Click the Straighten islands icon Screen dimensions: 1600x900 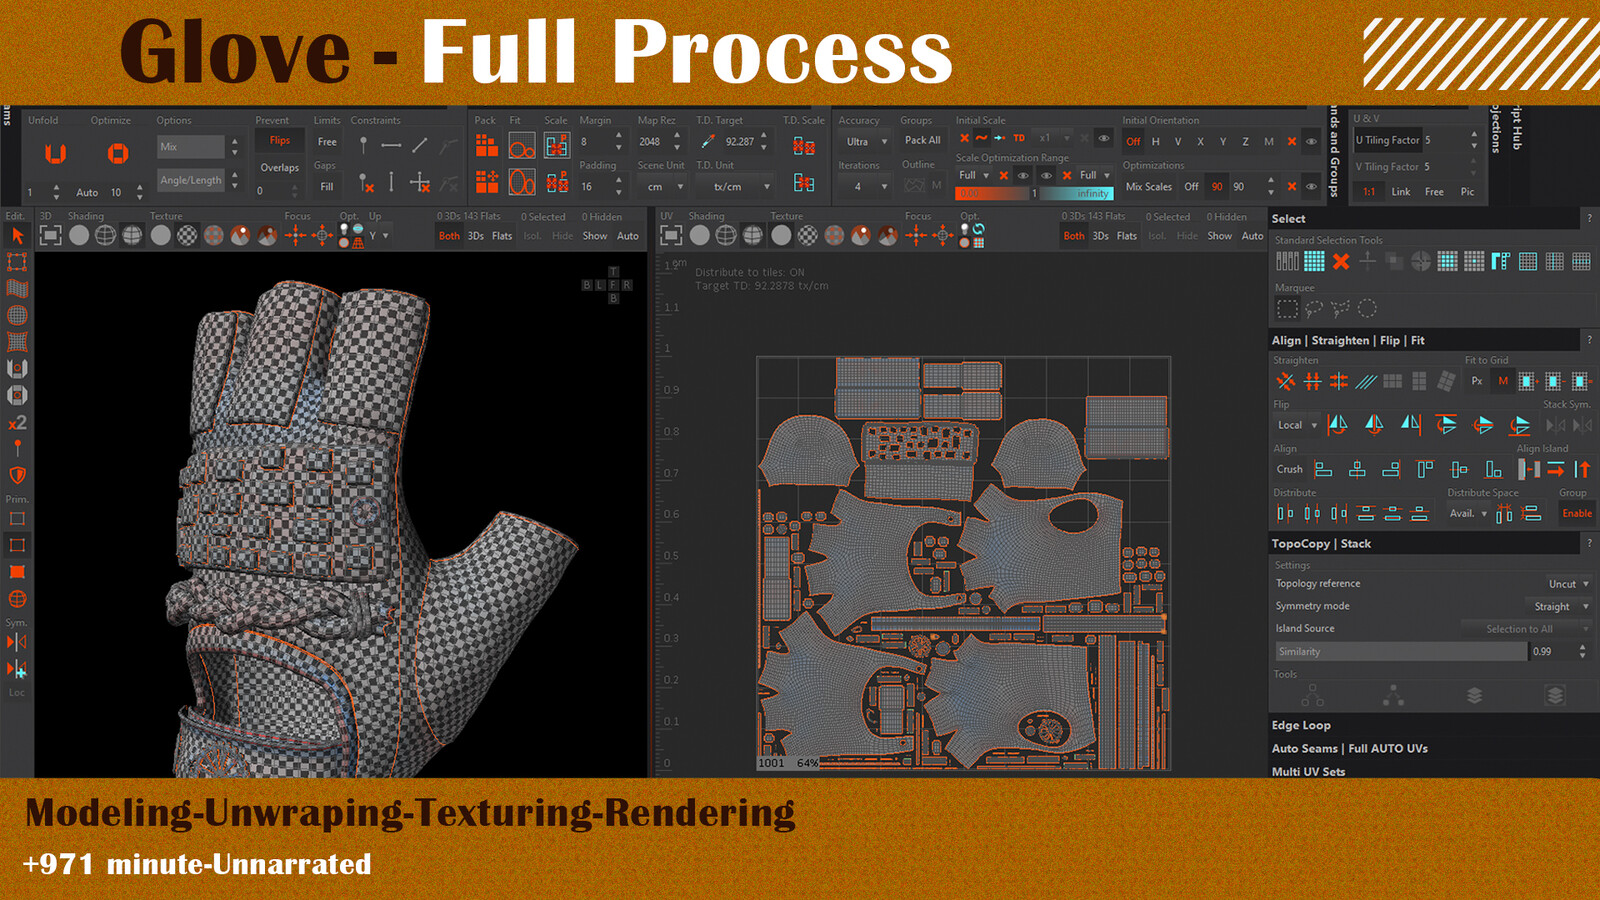click(1286, 381)
